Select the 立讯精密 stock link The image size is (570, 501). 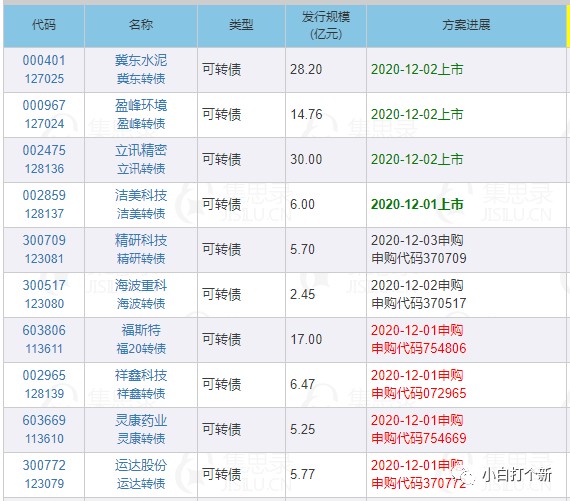(x=141, y=151)
